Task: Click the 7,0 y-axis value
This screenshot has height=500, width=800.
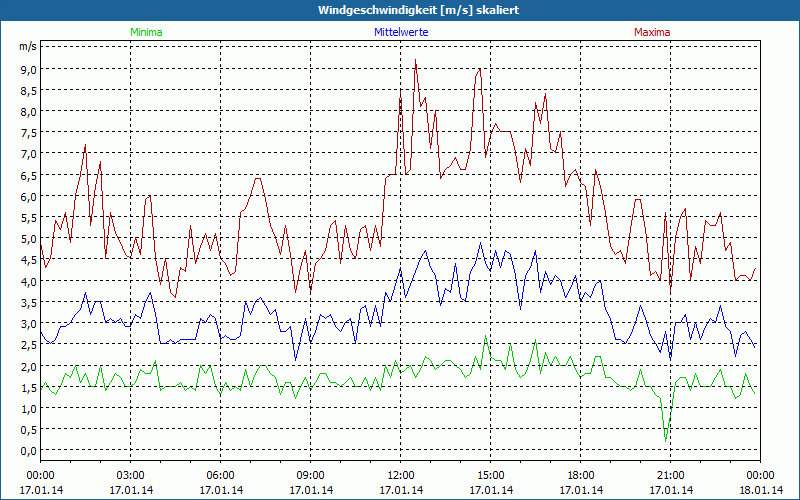Action: [28, 154]
